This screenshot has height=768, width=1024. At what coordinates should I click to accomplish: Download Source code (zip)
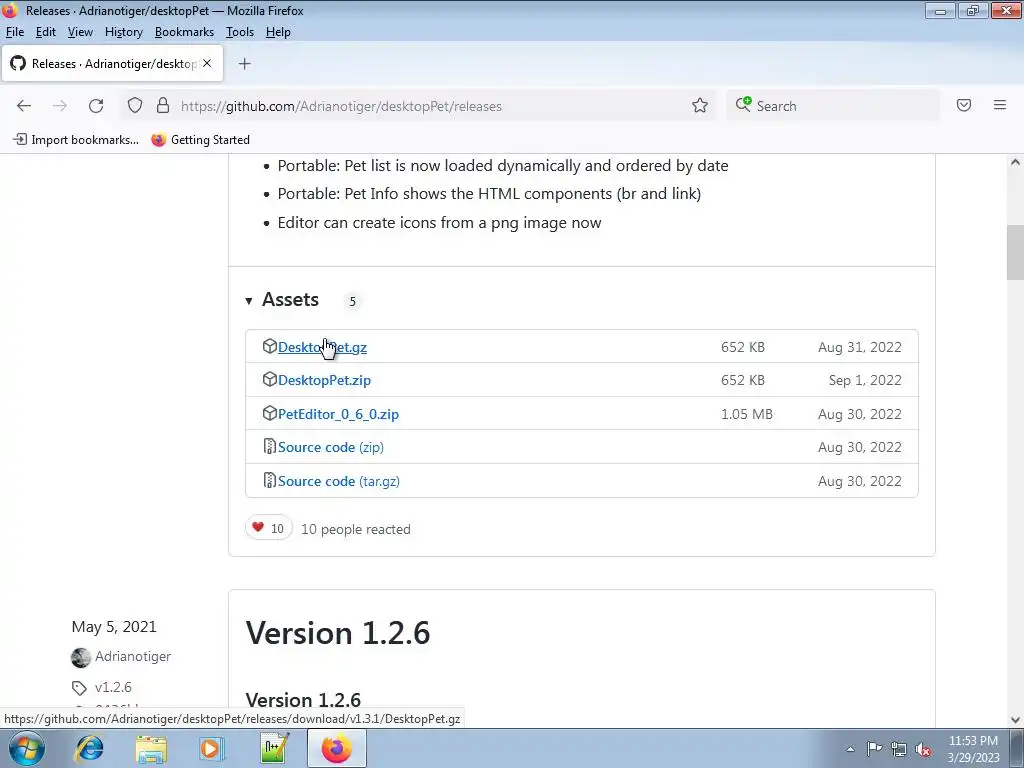point(330,447)
